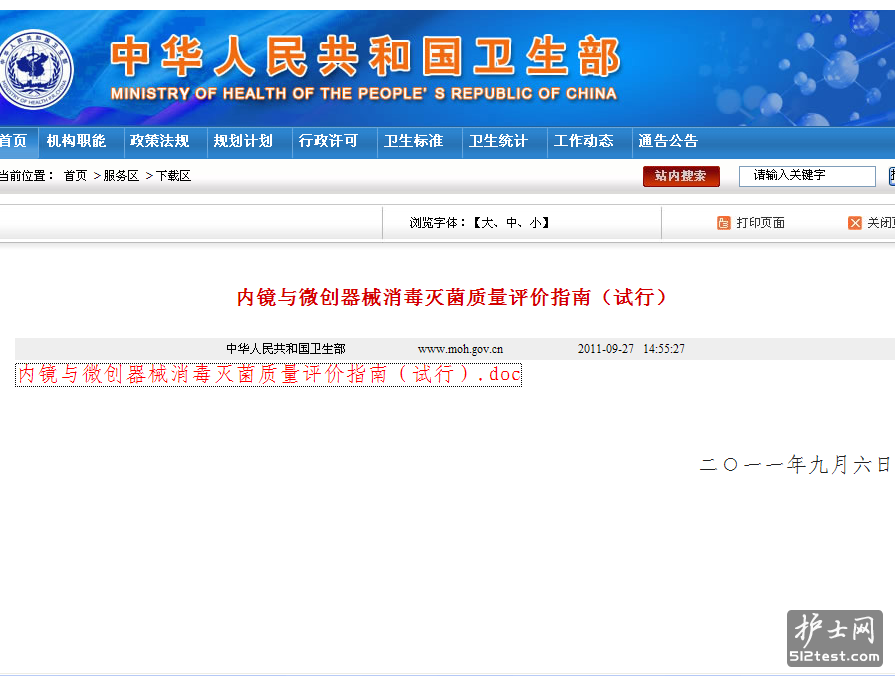Click 服务区 in the breadcrumb path

(121, 176)
